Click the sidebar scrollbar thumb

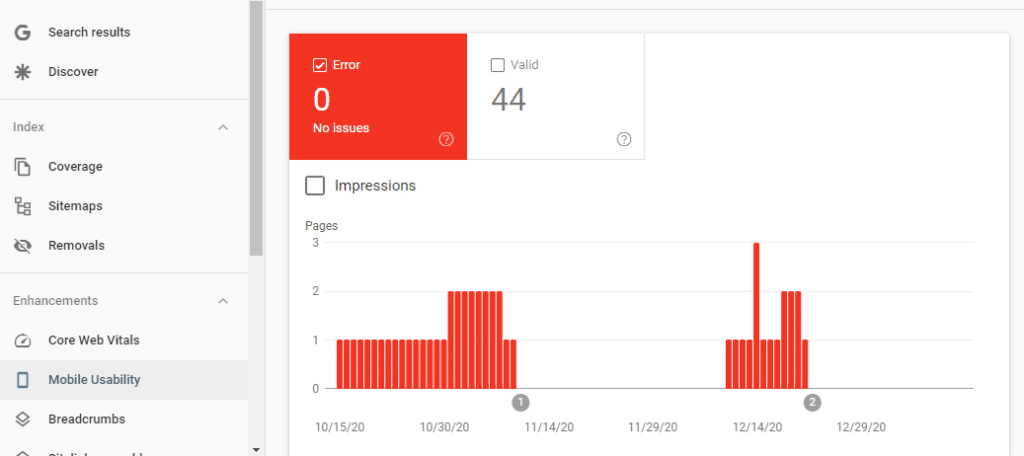(256, 128)
